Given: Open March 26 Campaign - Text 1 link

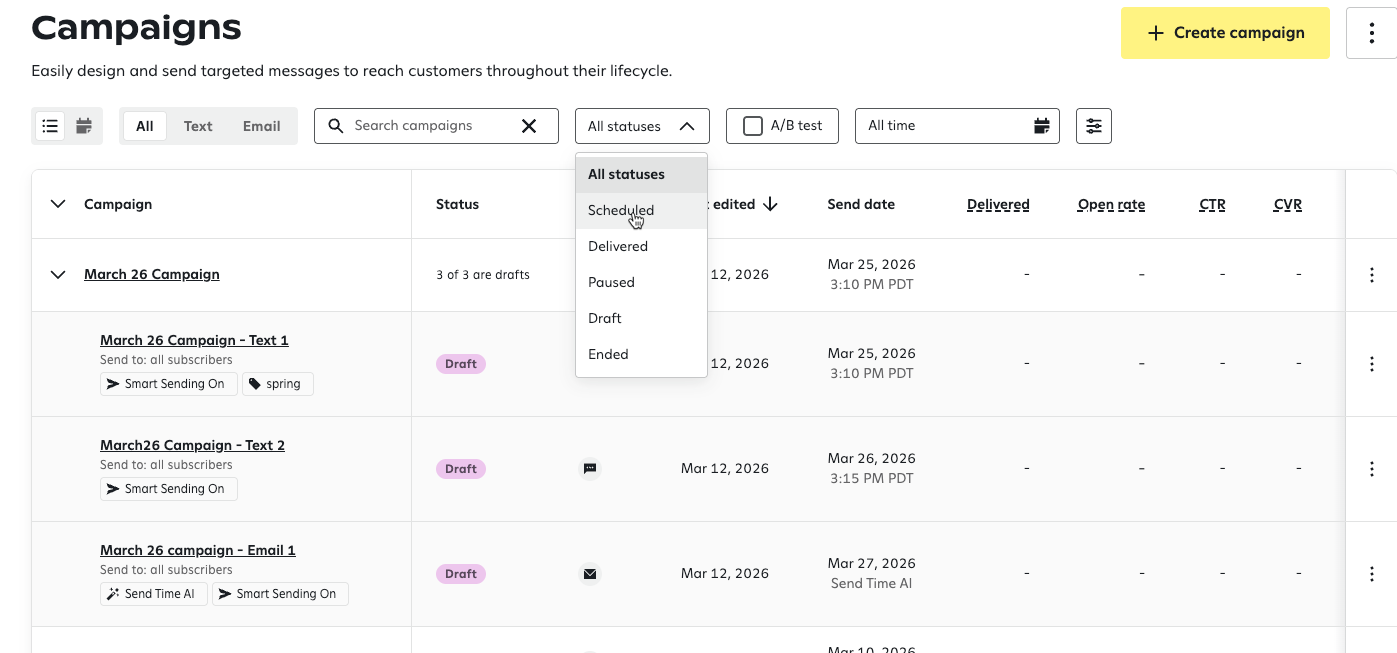Looking at the screenshot, I should pos(194,340).
